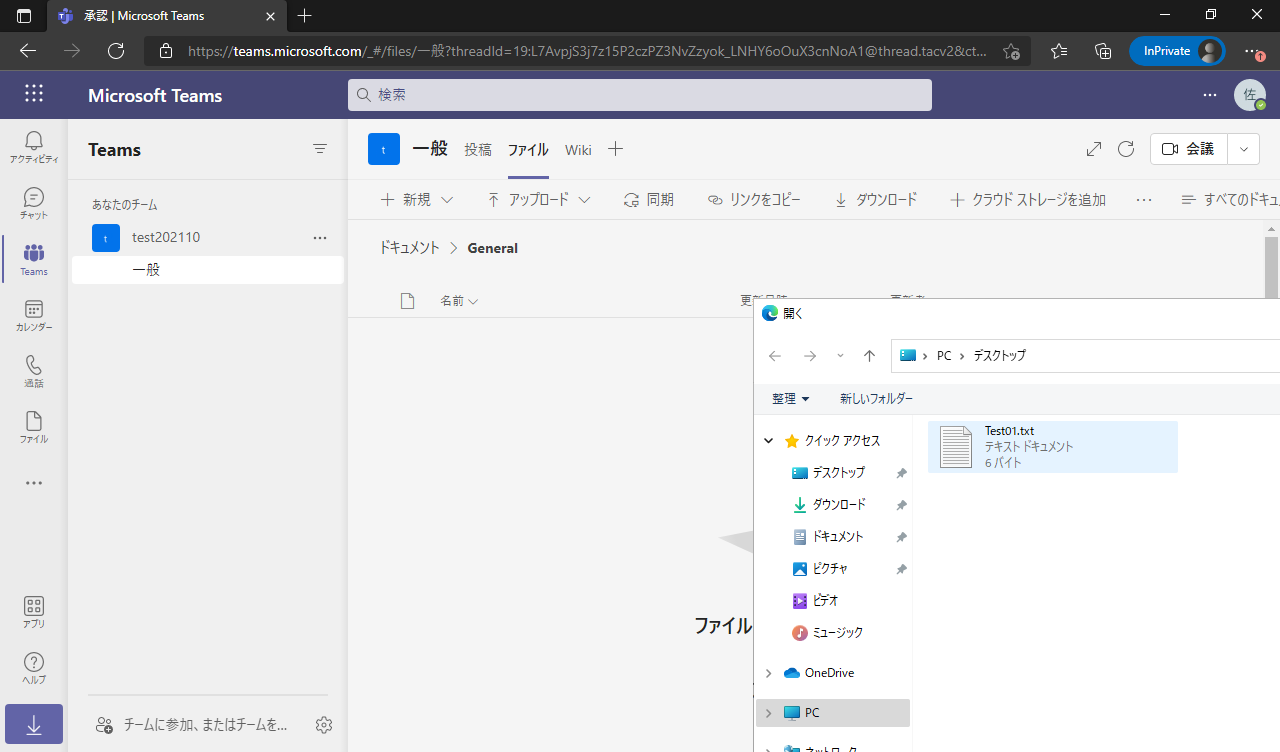The image size is (1280, 752).
Task: Start a meeting with 会議 button
Action: 1189,149
